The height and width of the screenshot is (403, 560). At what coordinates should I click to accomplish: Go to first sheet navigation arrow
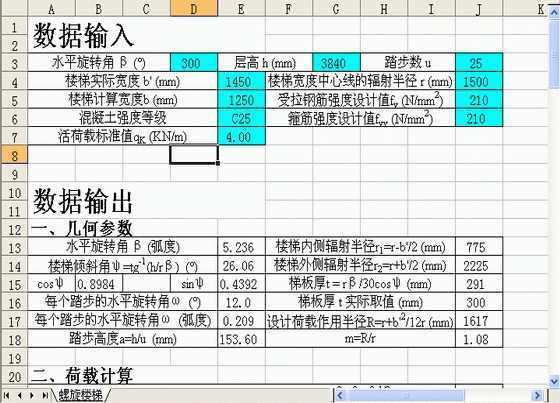pos(6,395)
